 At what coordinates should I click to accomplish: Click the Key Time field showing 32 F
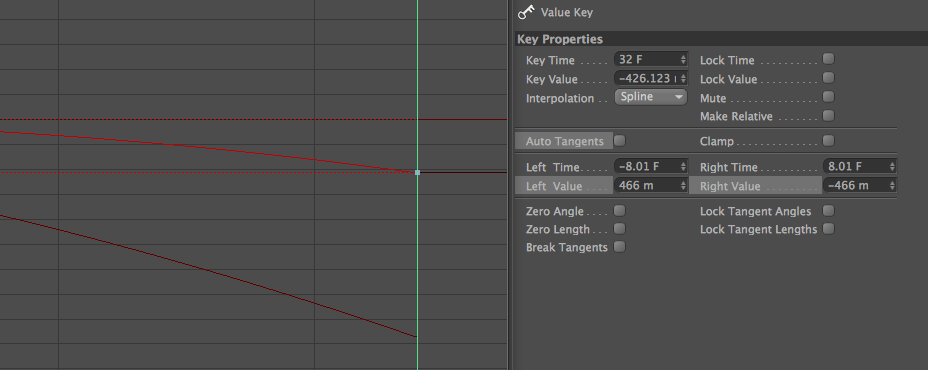click(x=650, y=60)
